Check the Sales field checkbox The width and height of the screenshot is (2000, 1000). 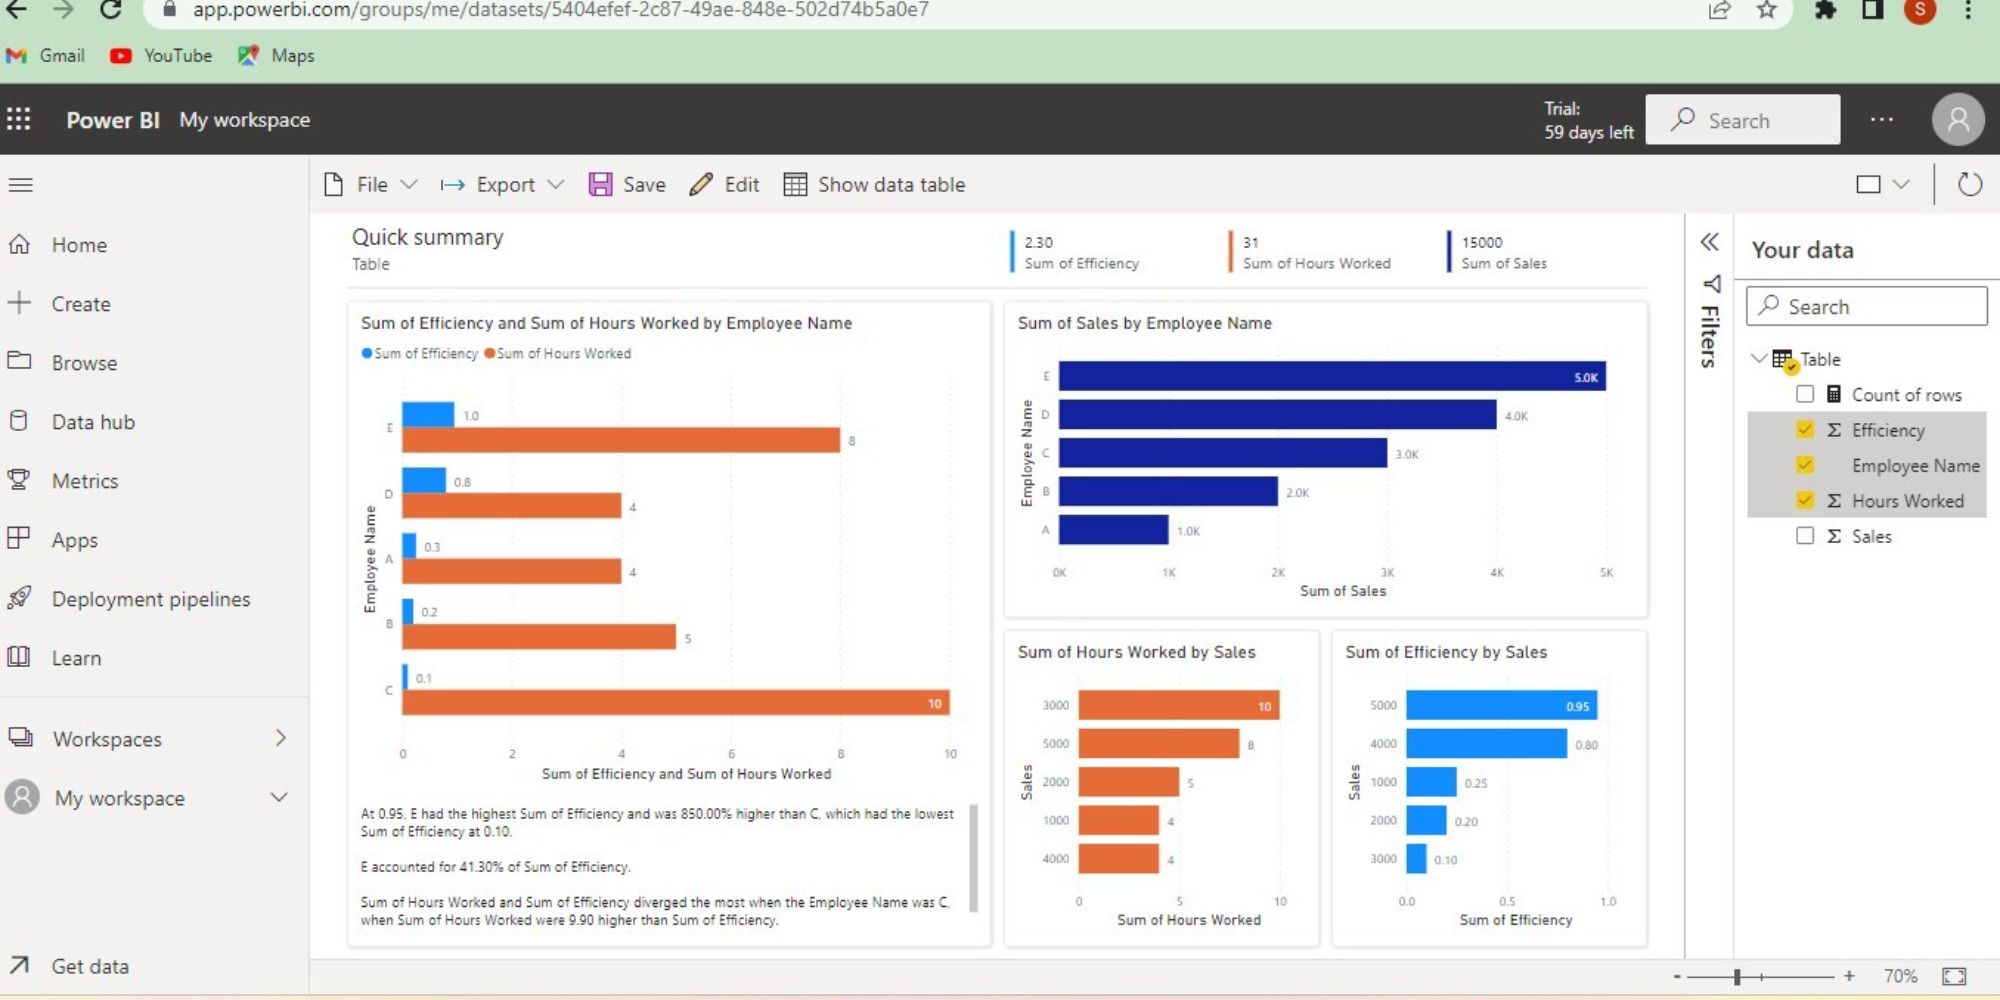[x=1805, y=535]
